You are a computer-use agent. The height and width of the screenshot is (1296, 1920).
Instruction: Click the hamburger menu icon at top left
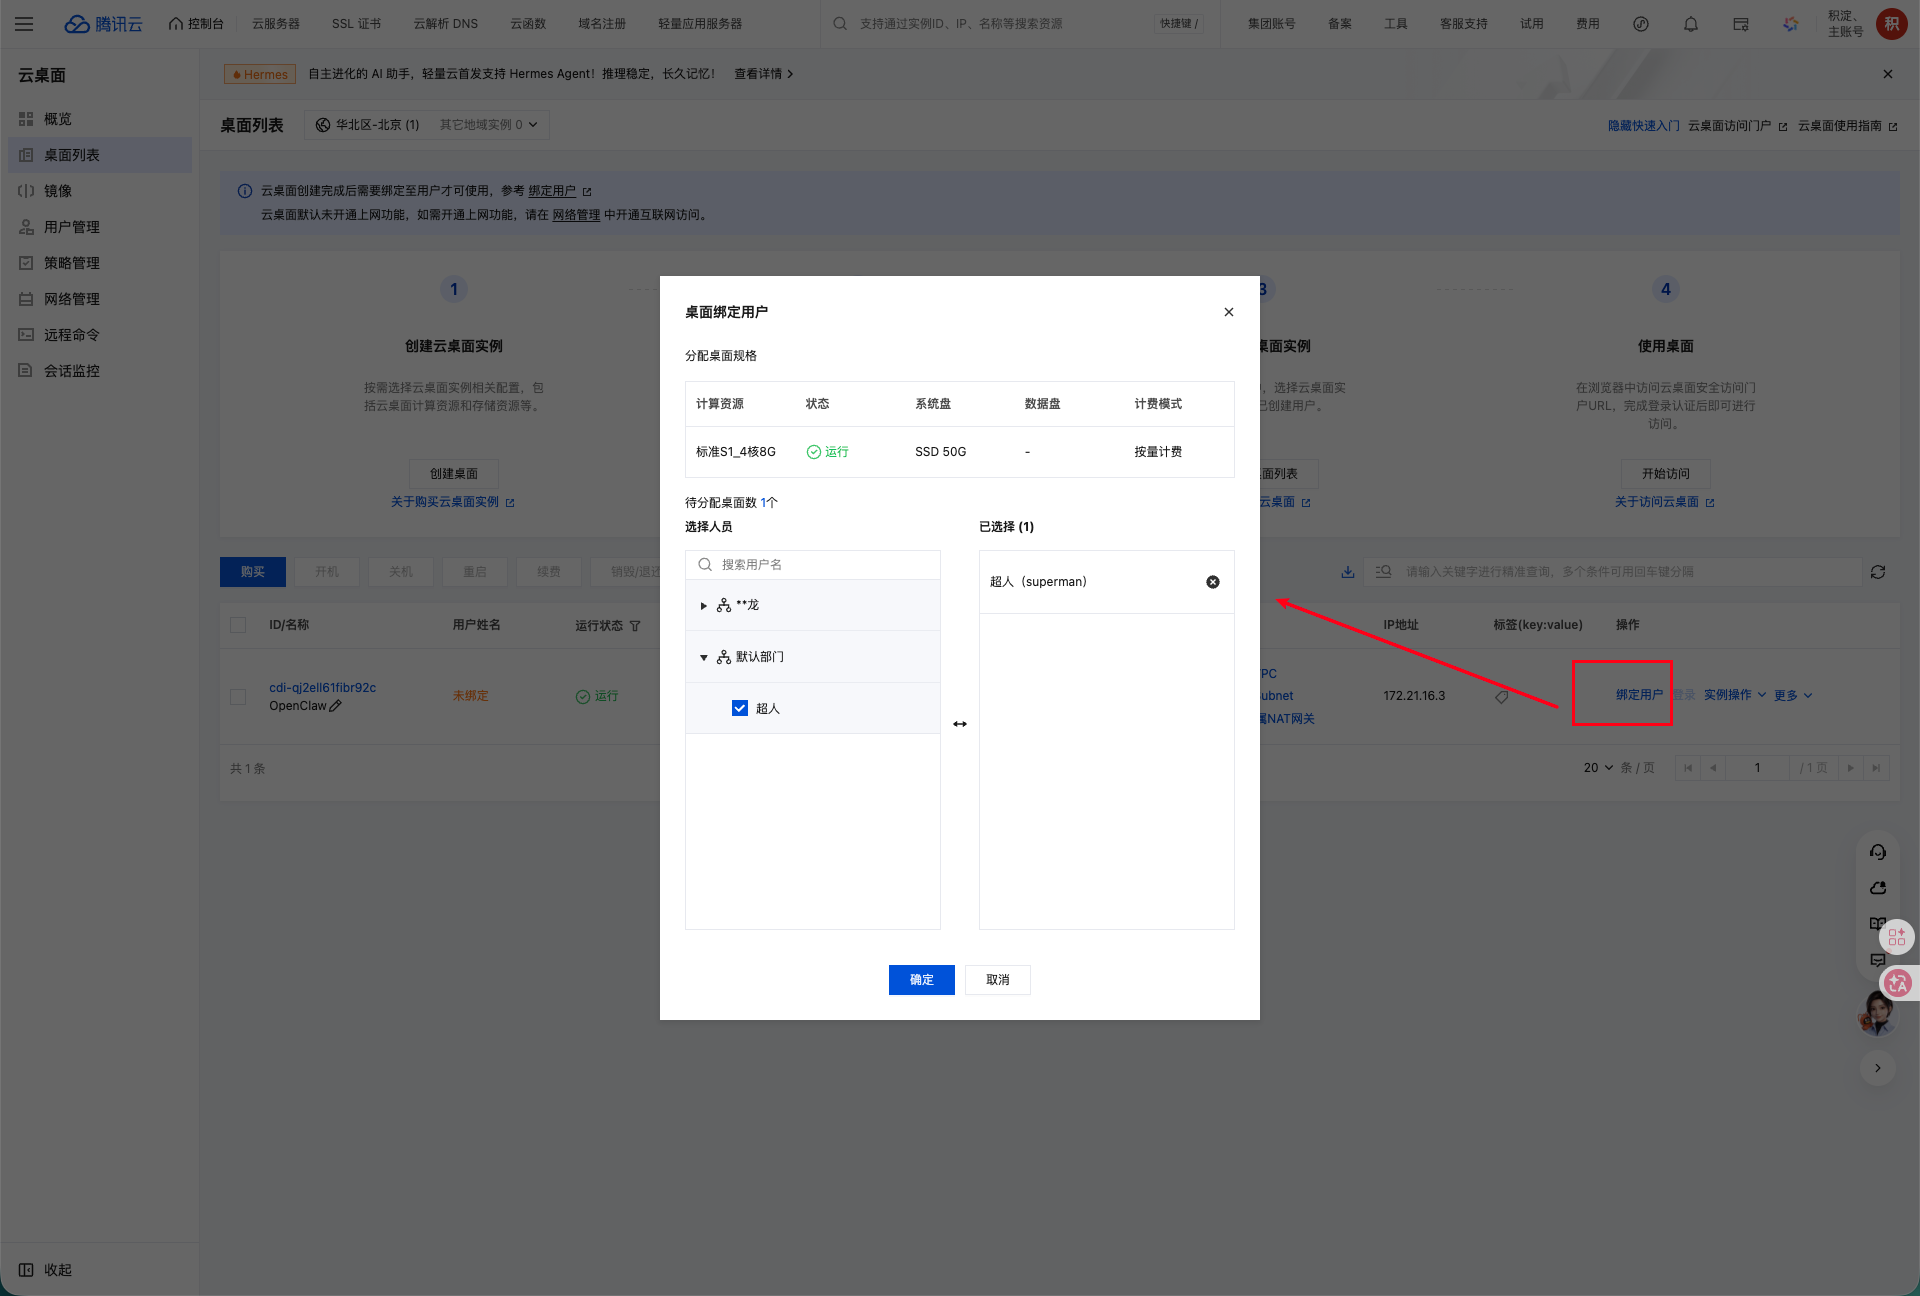pyautogui.click(x=24, y=24)
